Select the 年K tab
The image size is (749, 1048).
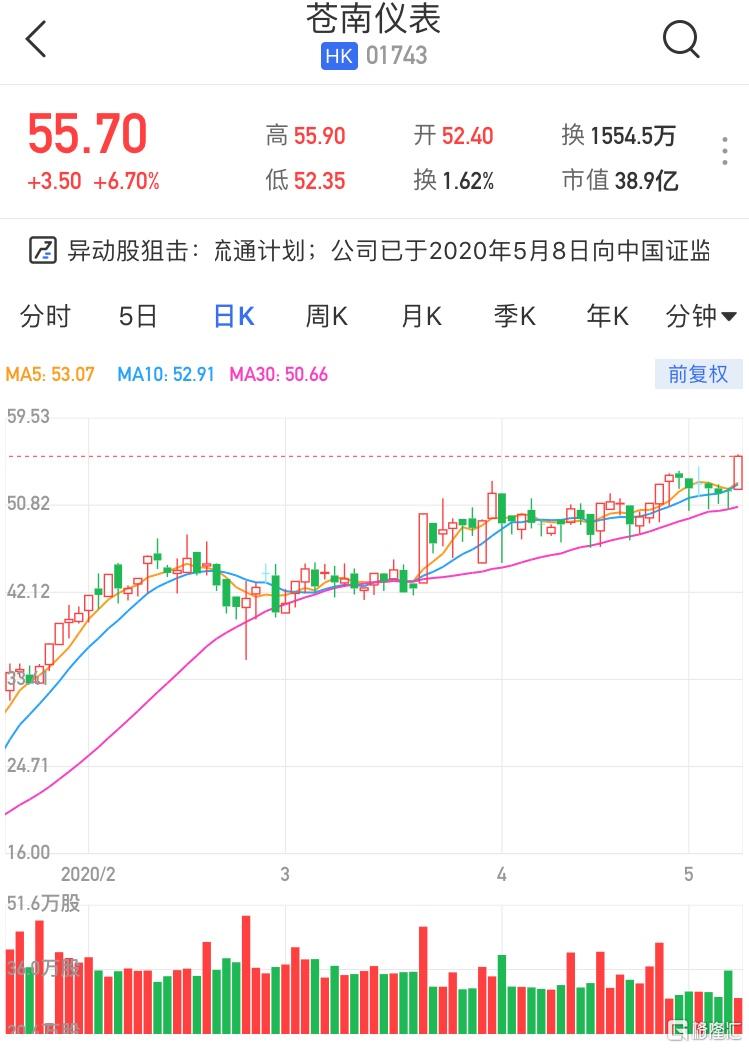tap(607, 316)
